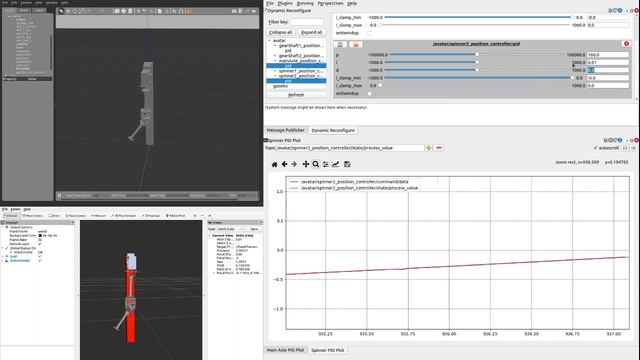Choose Select tool in RViz toolbar
Image resolution: width=640 pixels, height=360 pixels.
54,216
